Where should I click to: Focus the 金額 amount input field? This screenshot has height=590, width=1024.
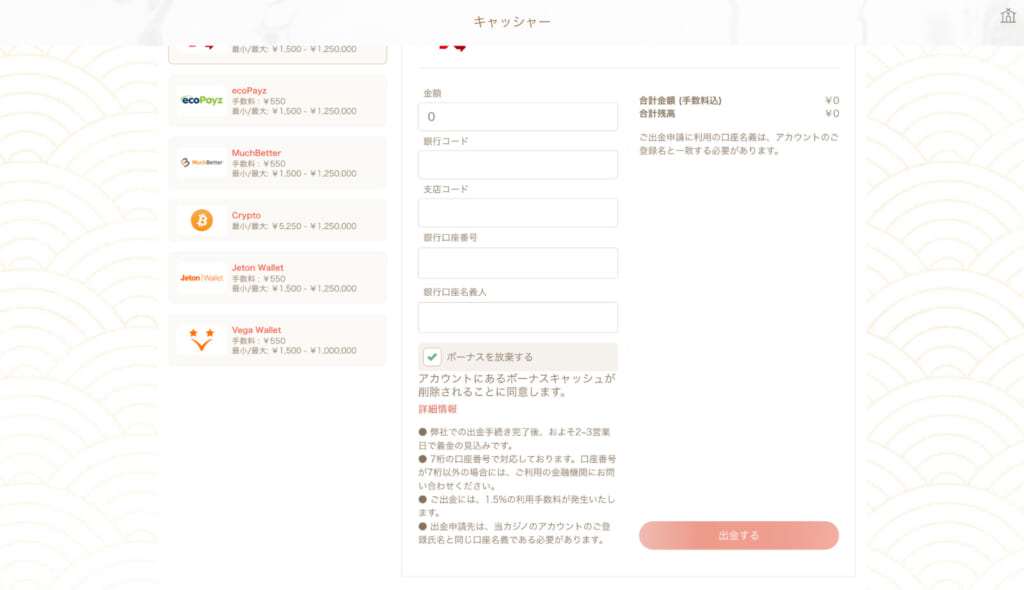coord(518,116)
